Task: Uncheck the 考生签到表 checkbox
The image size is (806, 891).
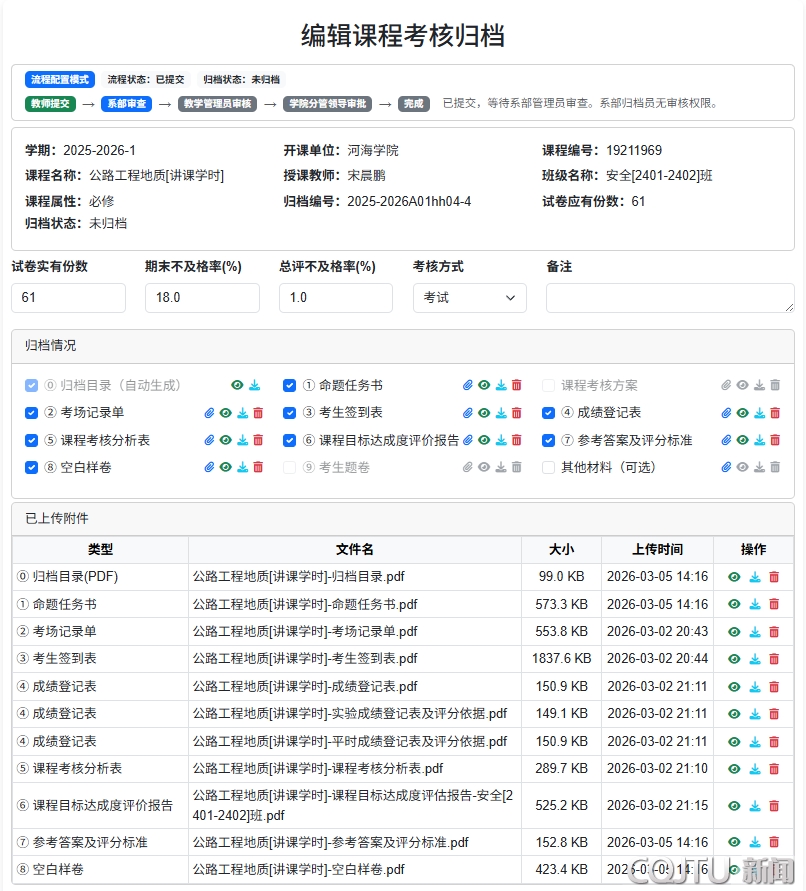Action: [x=290, y=413]
